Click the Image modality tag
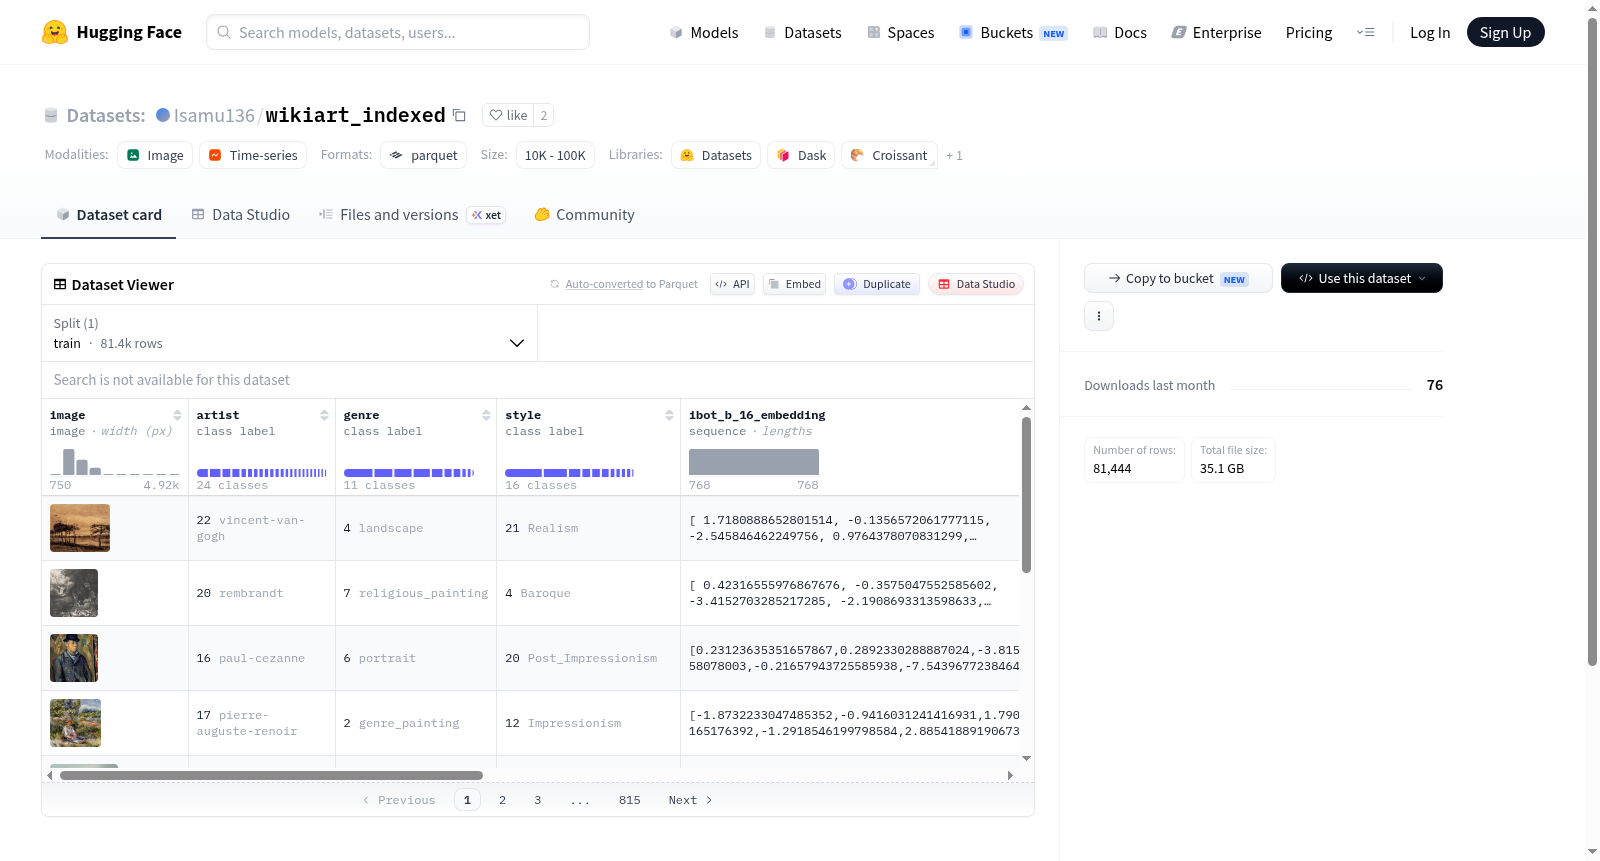The height and width of the screenshot is (861, 1600). 155,155
